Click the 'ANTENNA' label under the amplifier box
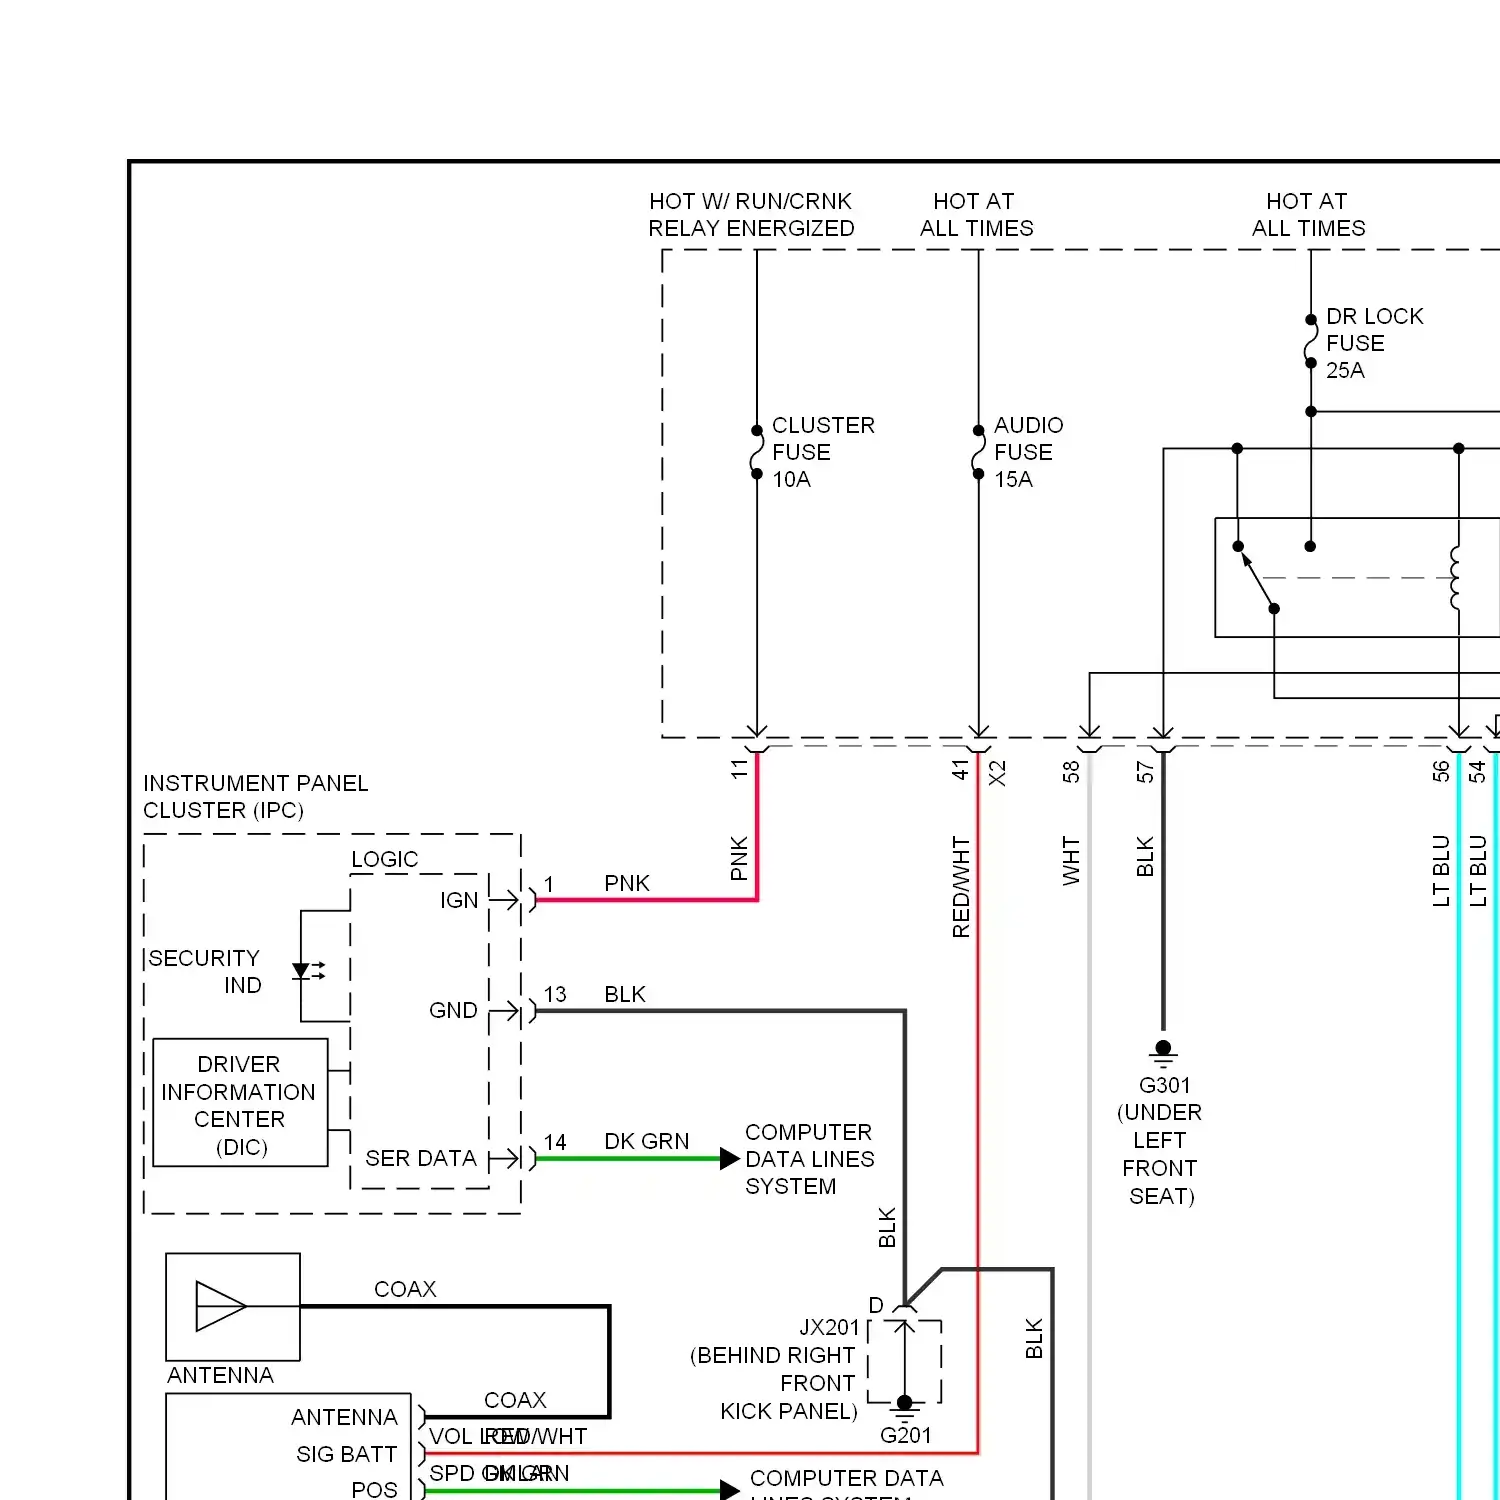The width and height of the screenshot is (1500, 1500). point(220,1375)
